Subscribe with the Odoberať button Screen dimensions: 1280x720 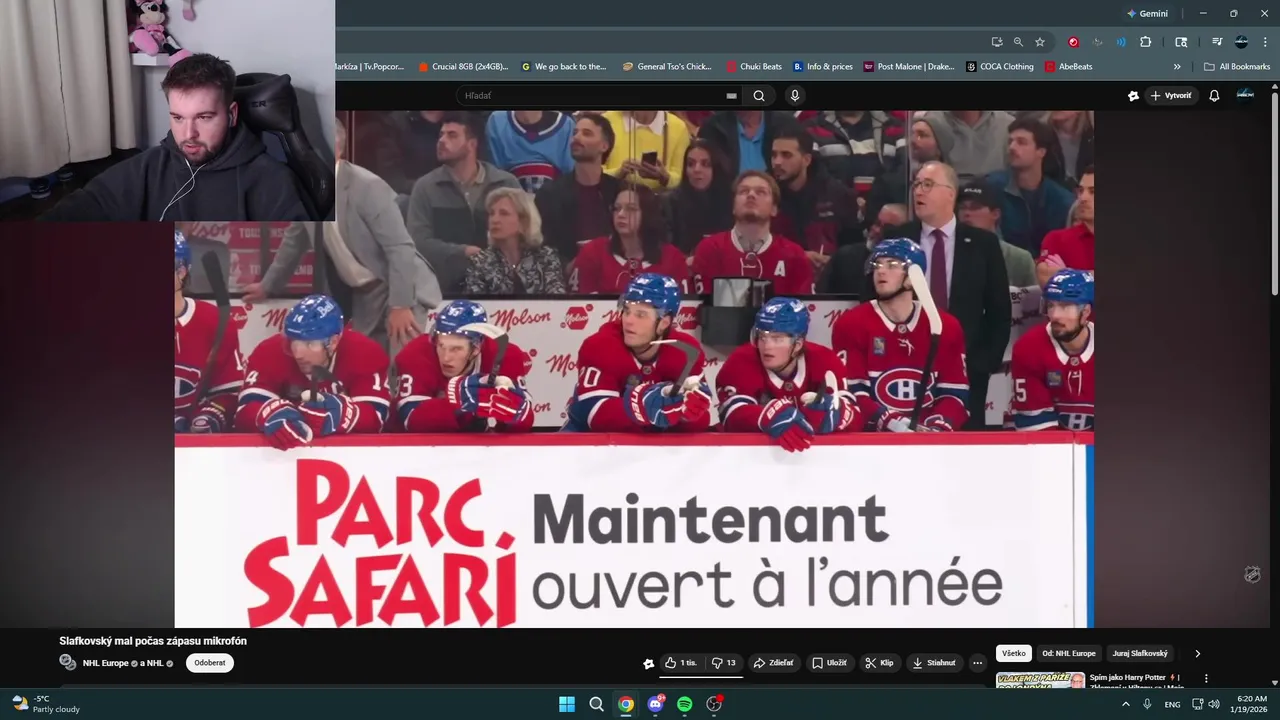(x=210, y=663)
